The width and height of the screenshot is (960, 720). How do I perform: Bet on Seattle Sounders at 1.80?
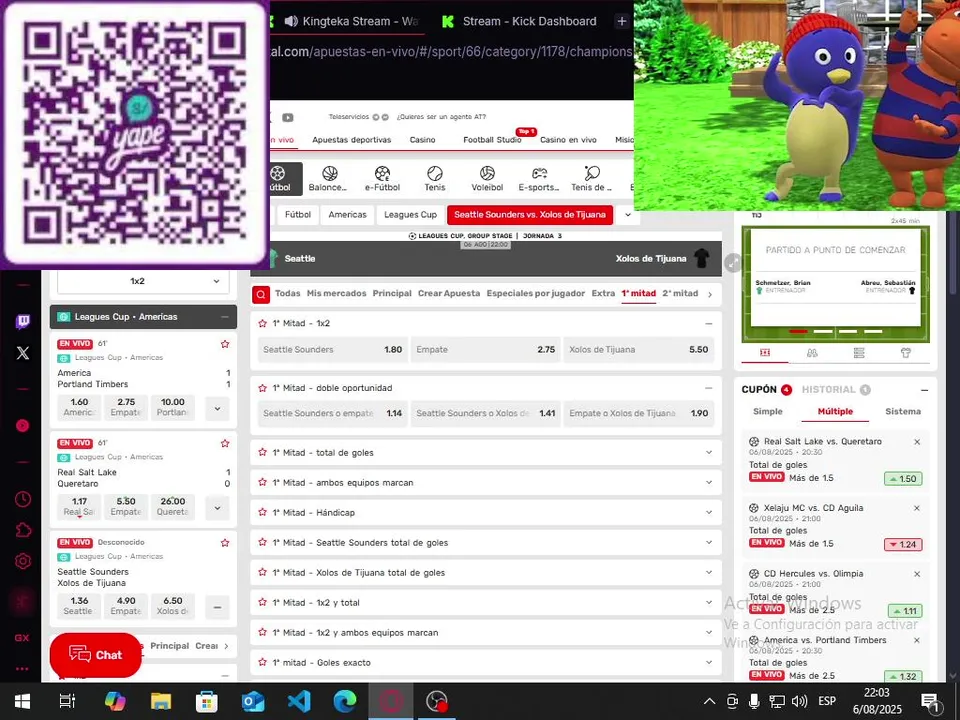click(332, 350)
